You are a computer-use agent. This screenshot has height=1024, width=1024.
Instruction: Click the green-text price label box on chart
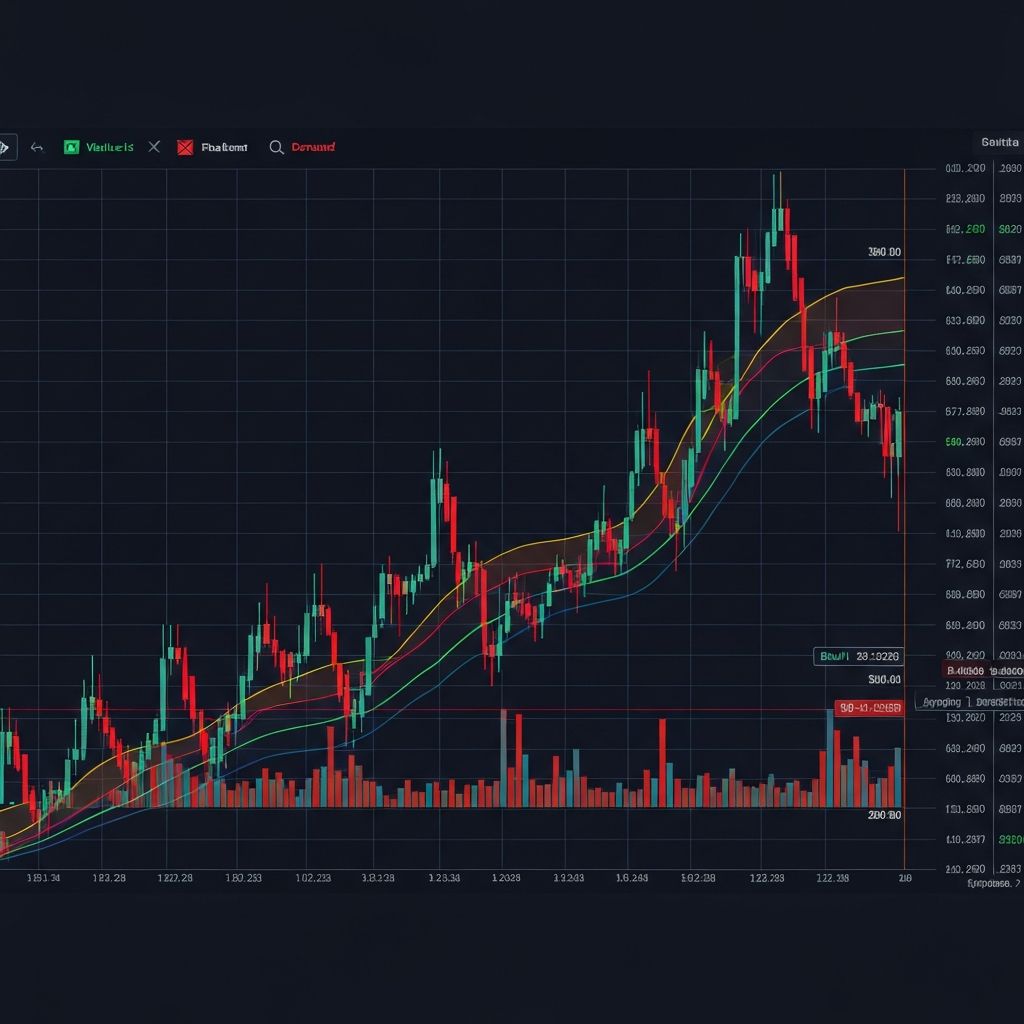click(859, 657)
